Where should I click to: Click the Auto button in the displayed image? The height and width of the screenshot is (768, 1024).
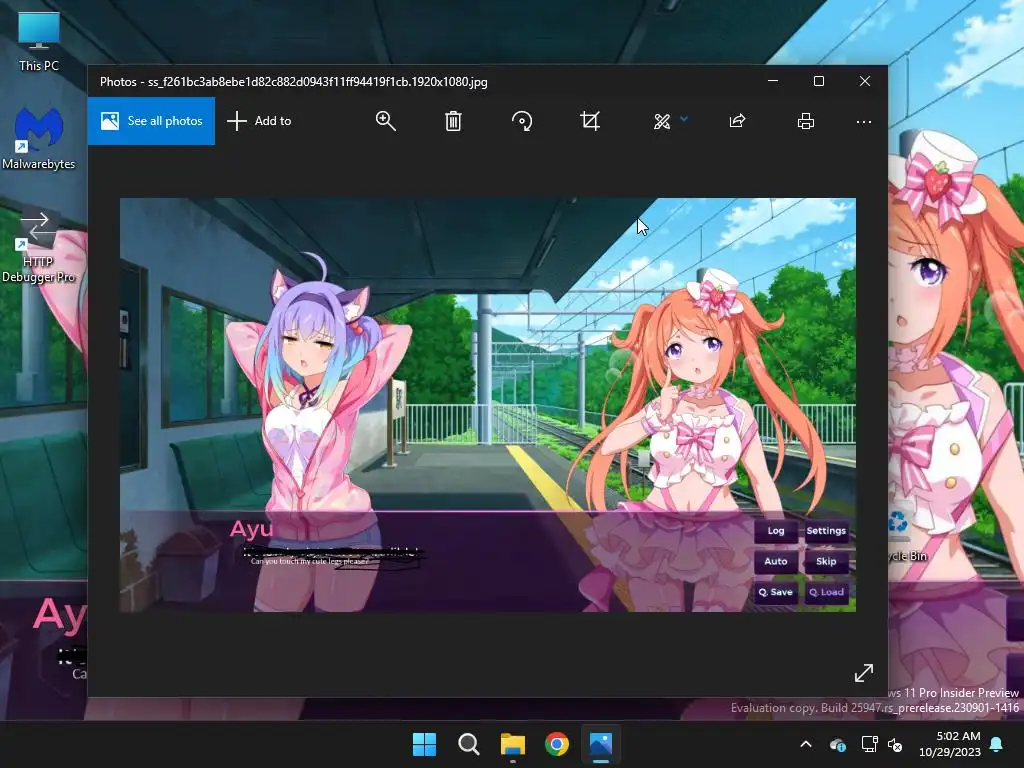pos(776,562)
